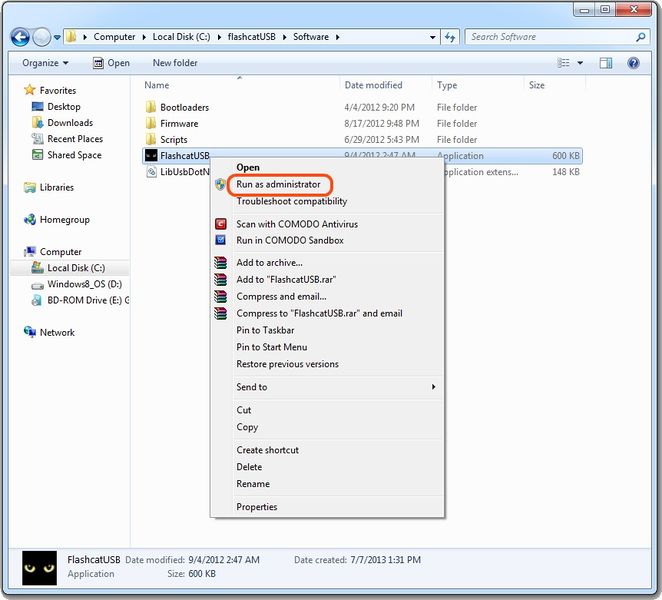Toggle the preview pane icon

point(607,62)
